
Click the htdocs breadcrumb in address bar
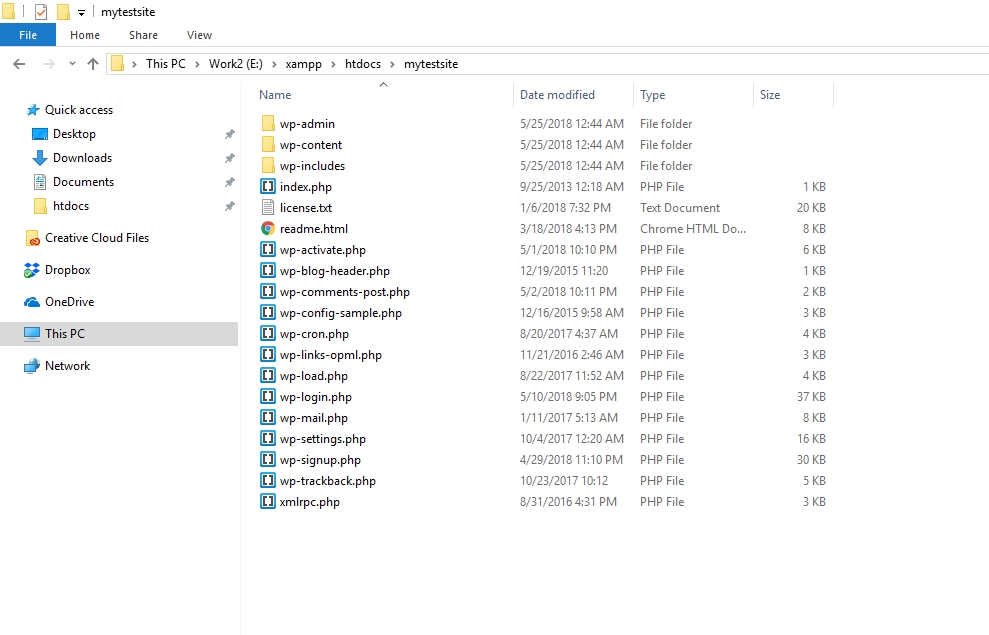[363, 64]
